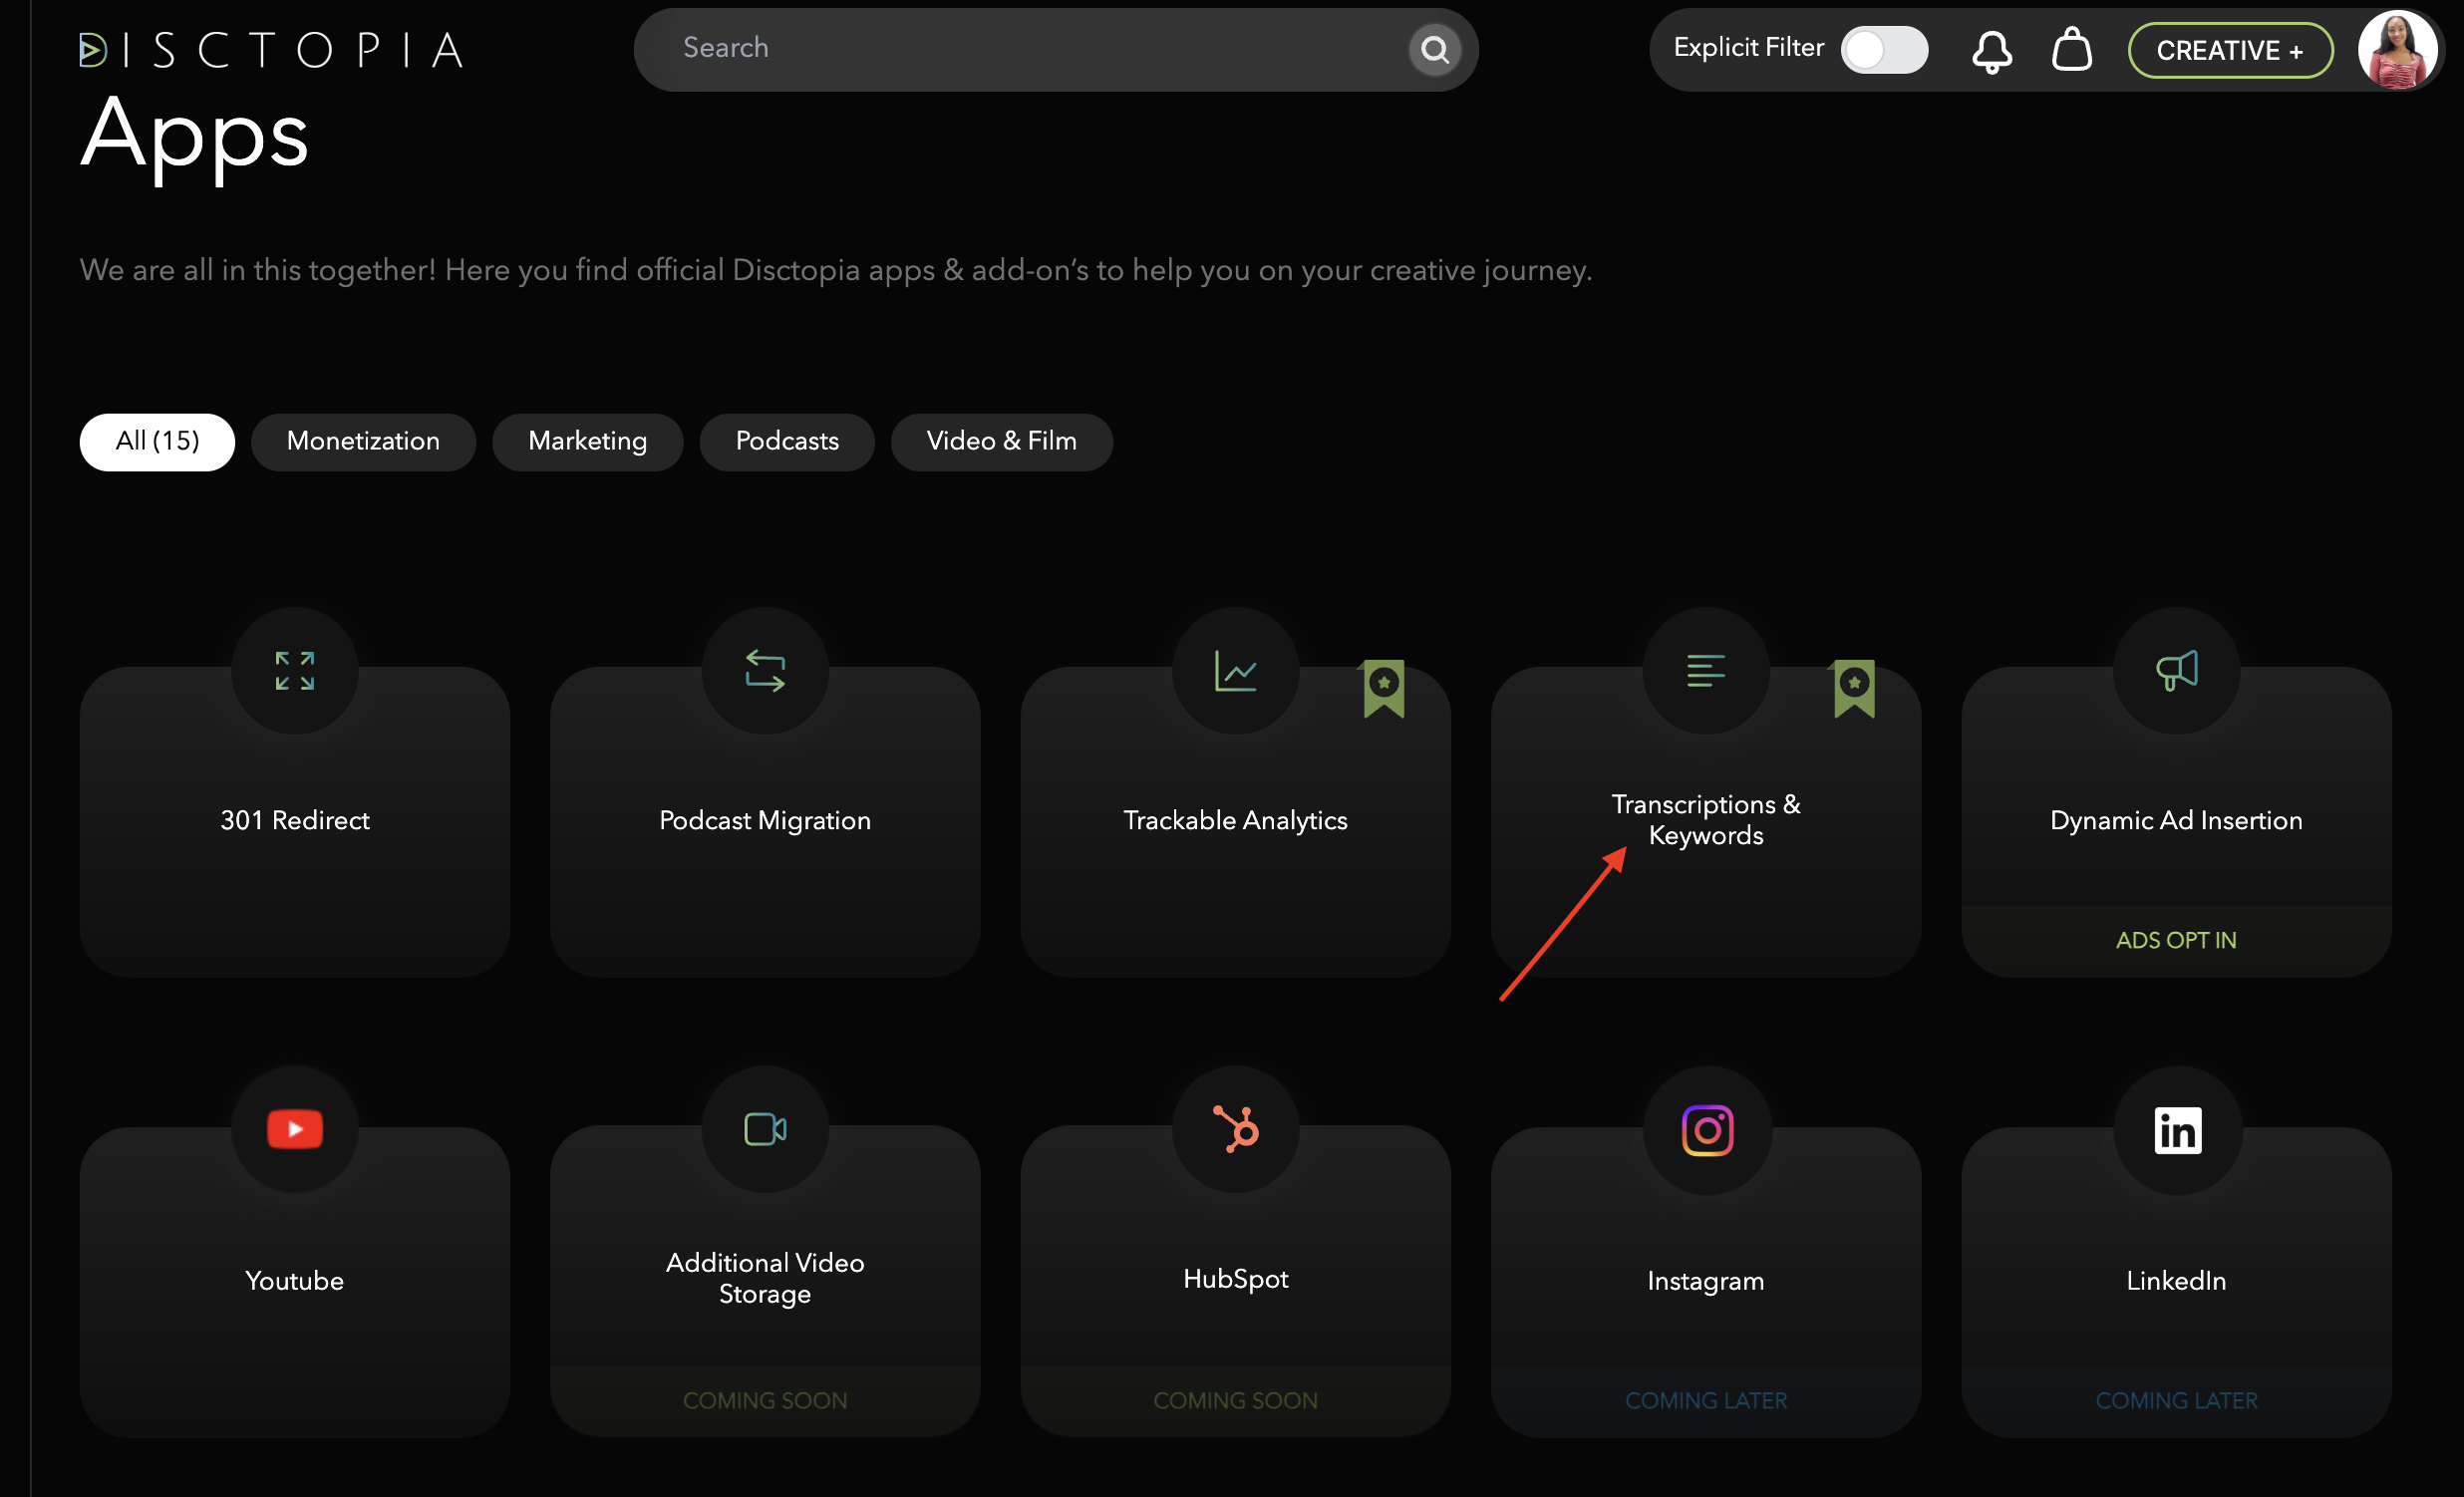Click the Podcast Migration swap-arrows icon
2464x1497 pixels.
tap(765, 671)
